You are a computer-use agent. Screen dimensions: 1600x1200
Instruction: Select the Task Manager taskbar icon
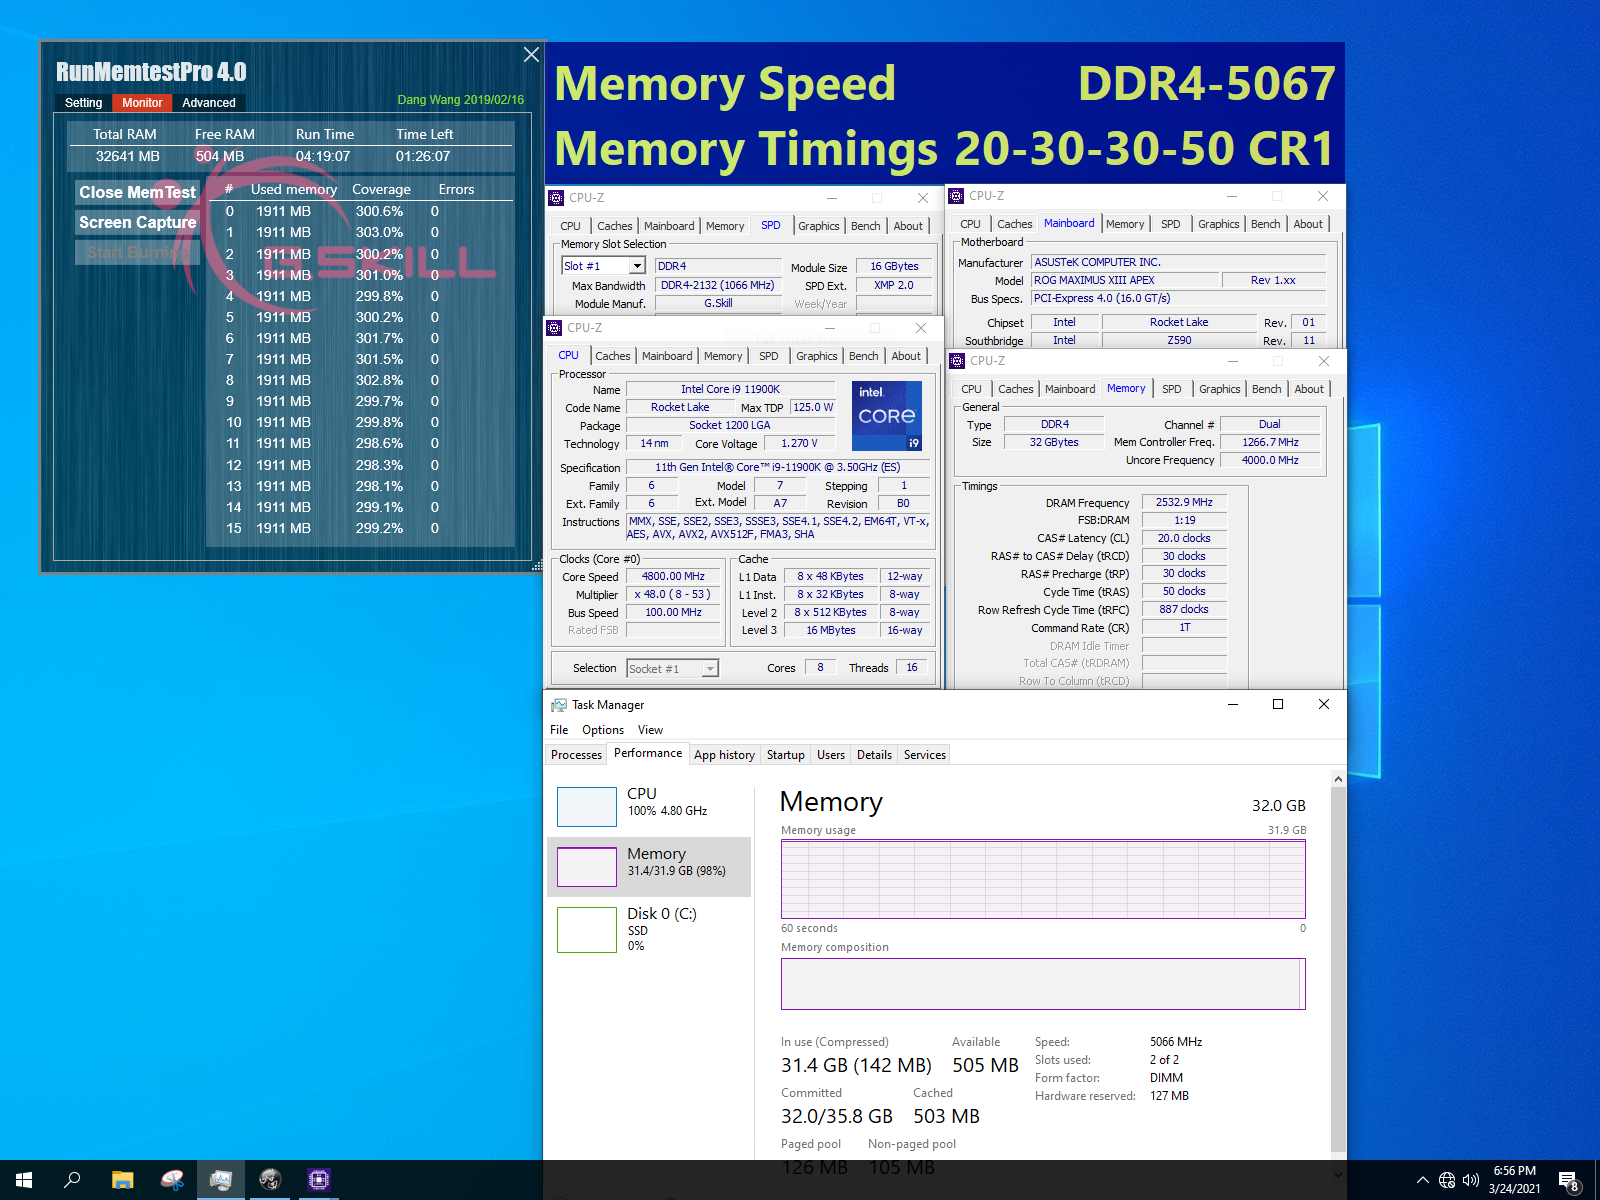221,1180
